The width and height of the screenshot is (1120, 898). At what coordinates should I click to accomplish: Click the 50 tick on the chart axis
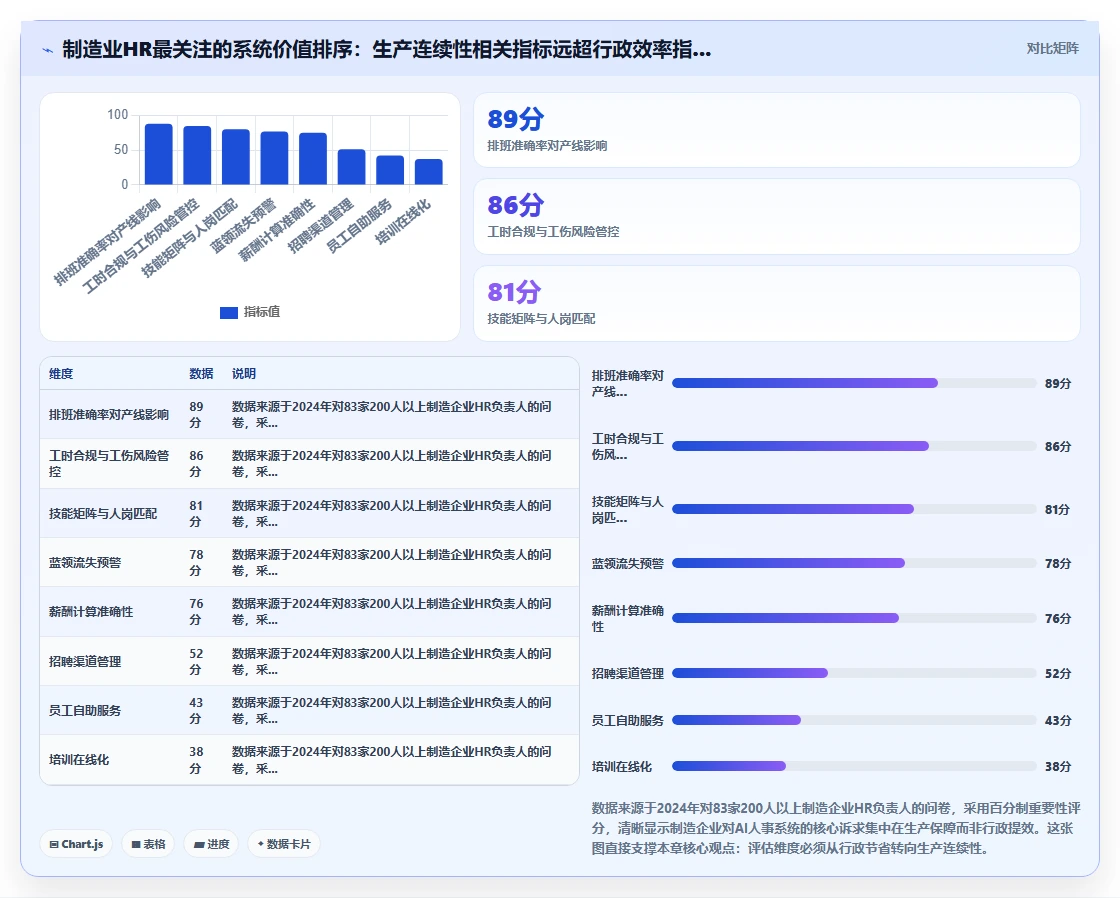(x=121, y=149)
